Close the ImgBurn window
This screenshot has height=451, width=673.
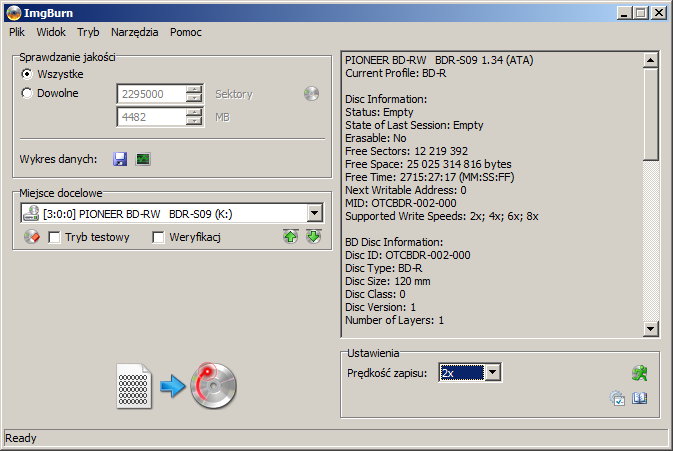(659, 13)
